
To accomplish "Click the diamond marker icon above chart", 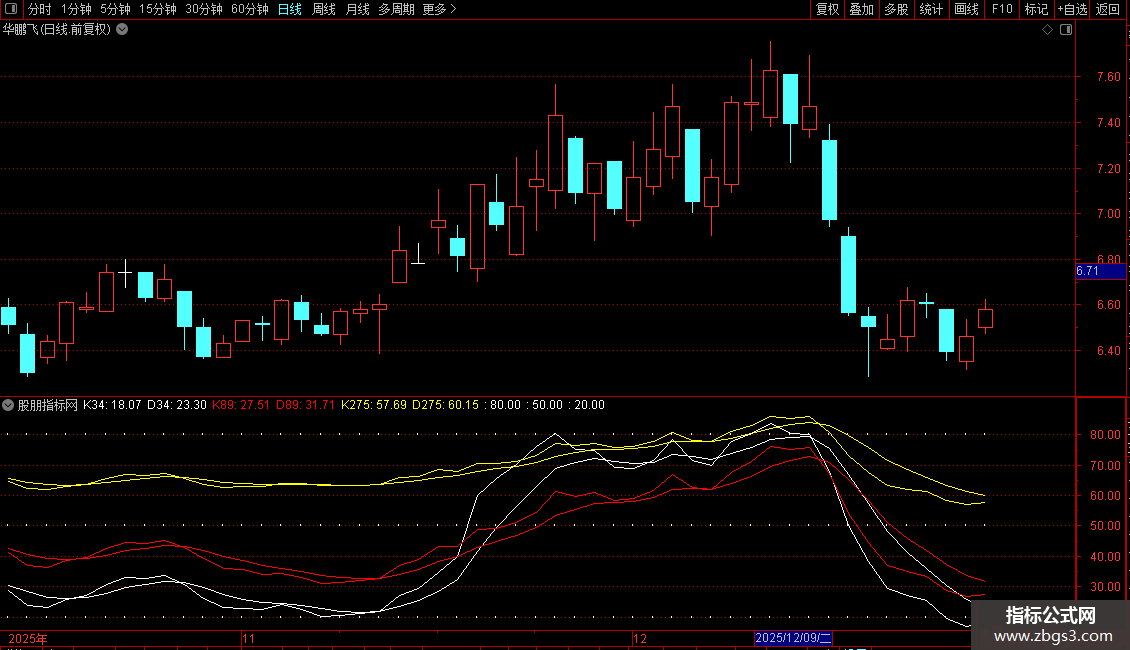I will [1048, 30].
